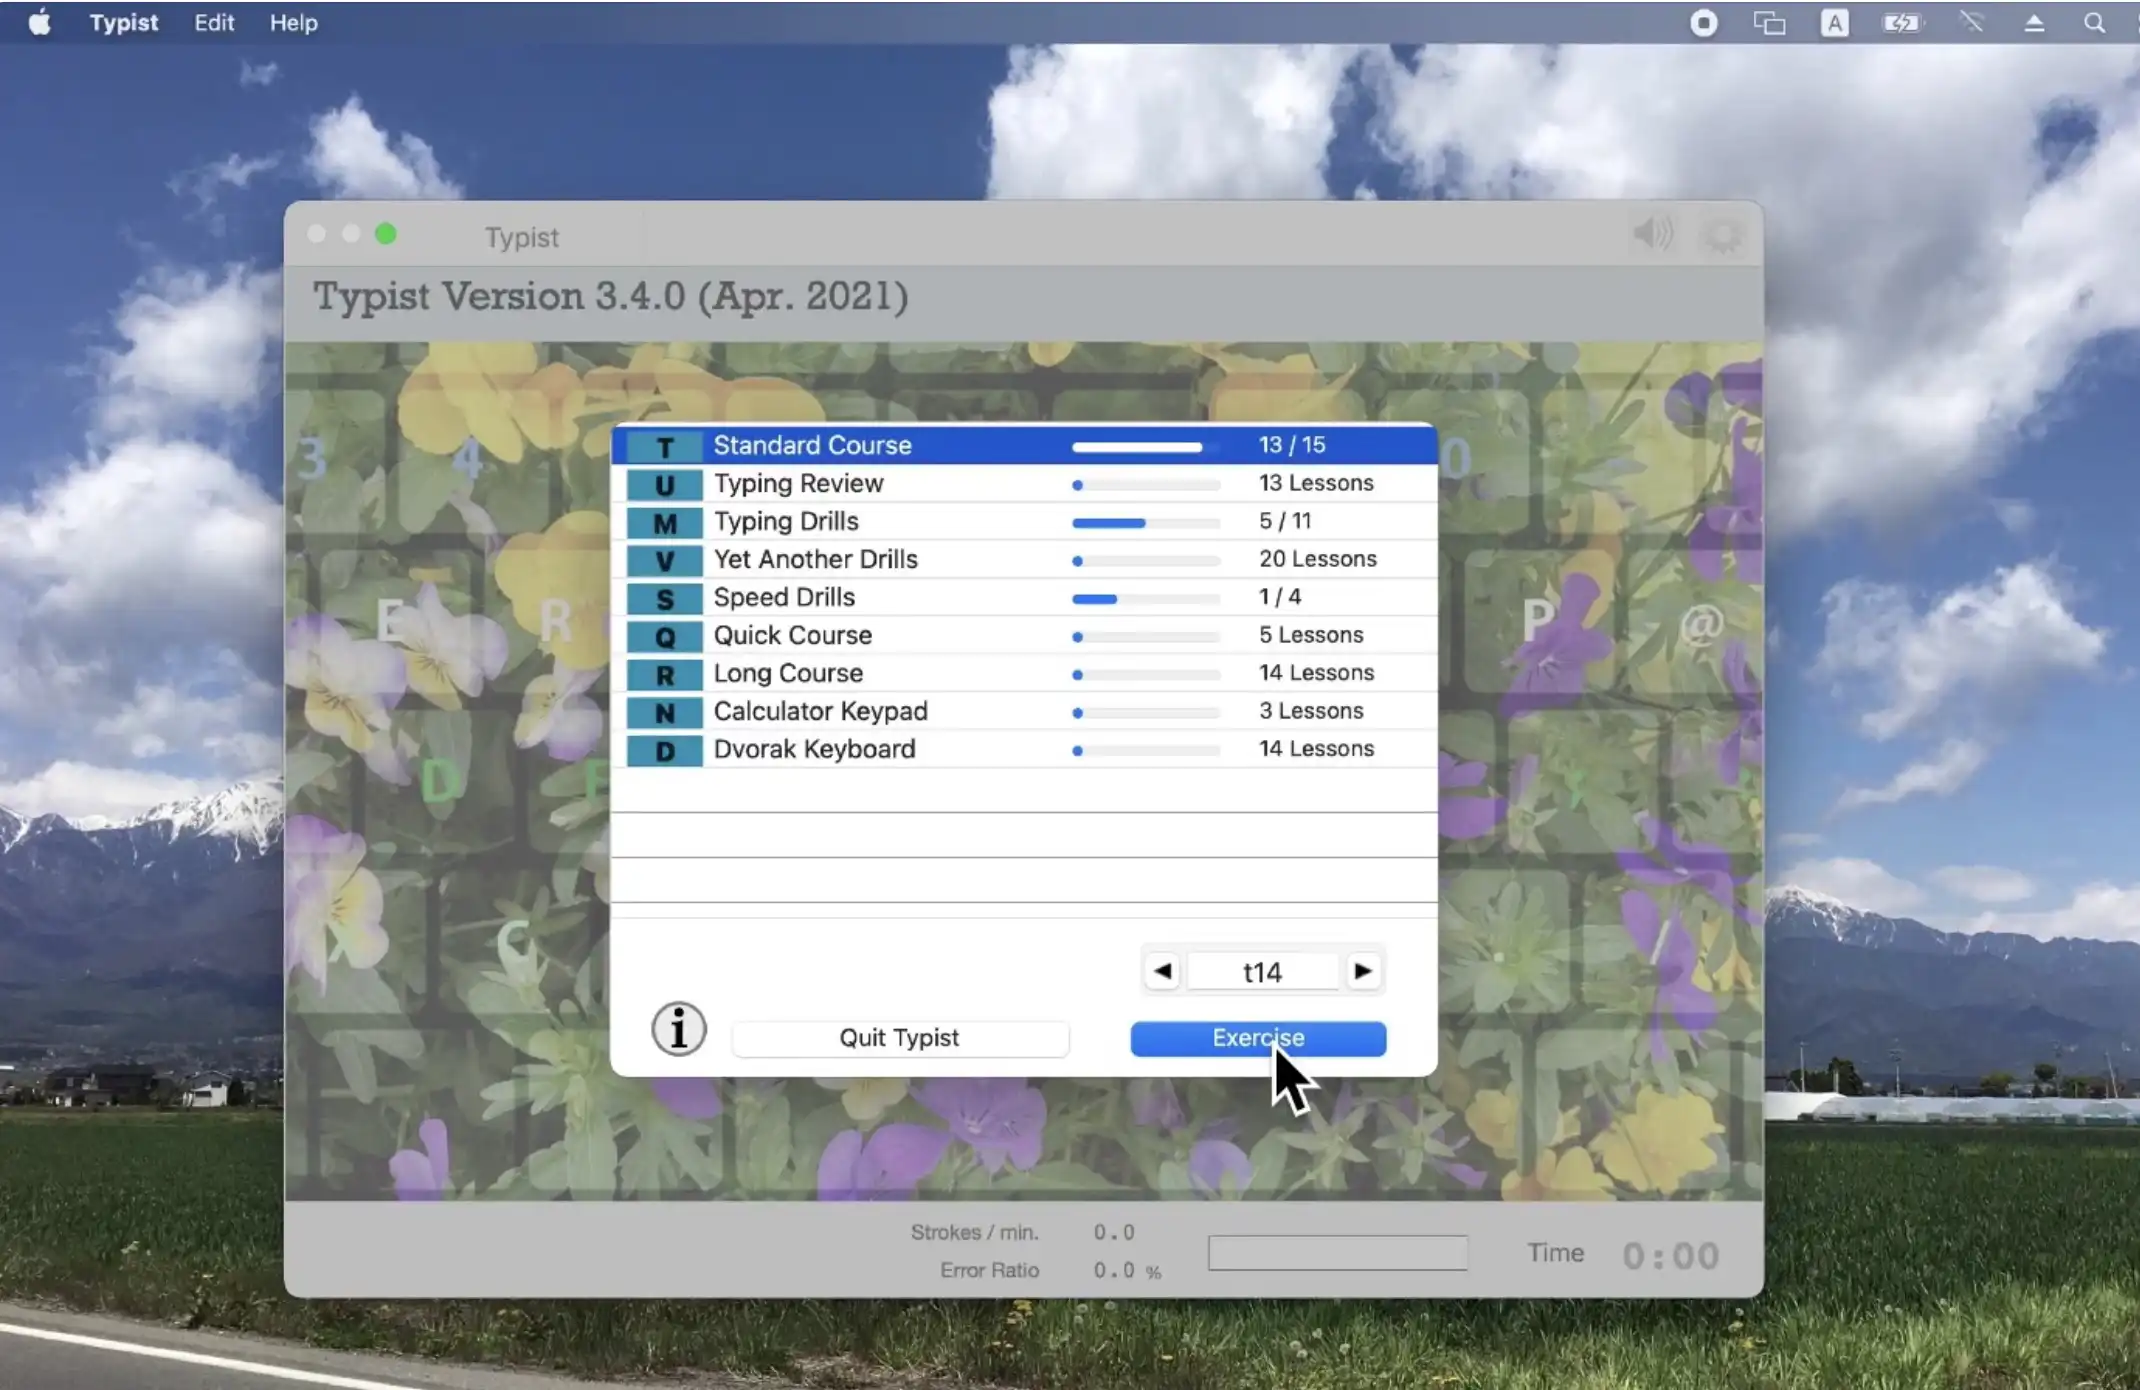Click the 5 / 11 progress count
This screenshot has height=1390, width=2140.
1285,521
